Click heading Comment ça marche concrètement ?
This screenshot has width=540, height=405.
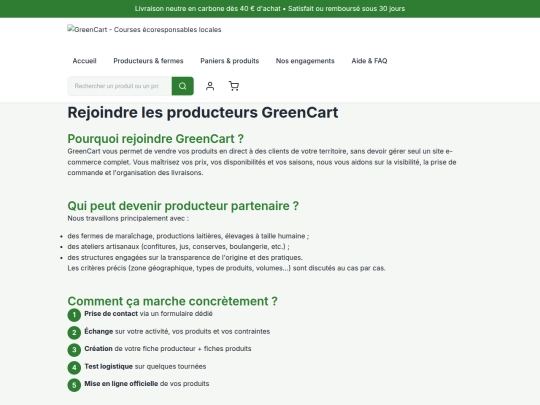click(173, 301)
